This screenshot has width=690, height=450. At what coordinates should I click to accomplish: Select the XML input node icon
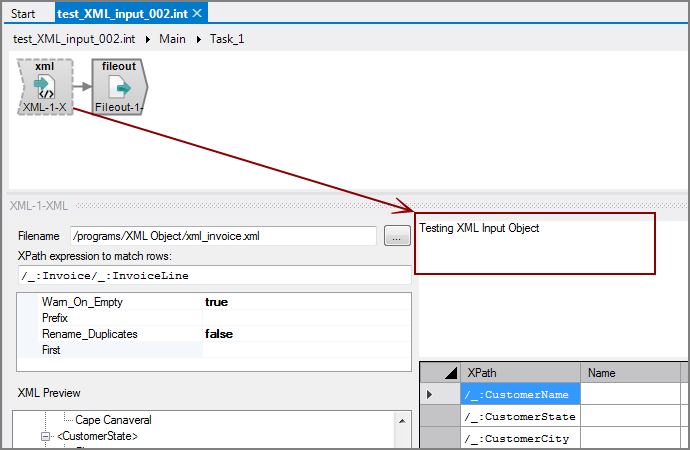click(x=45, y=86)
